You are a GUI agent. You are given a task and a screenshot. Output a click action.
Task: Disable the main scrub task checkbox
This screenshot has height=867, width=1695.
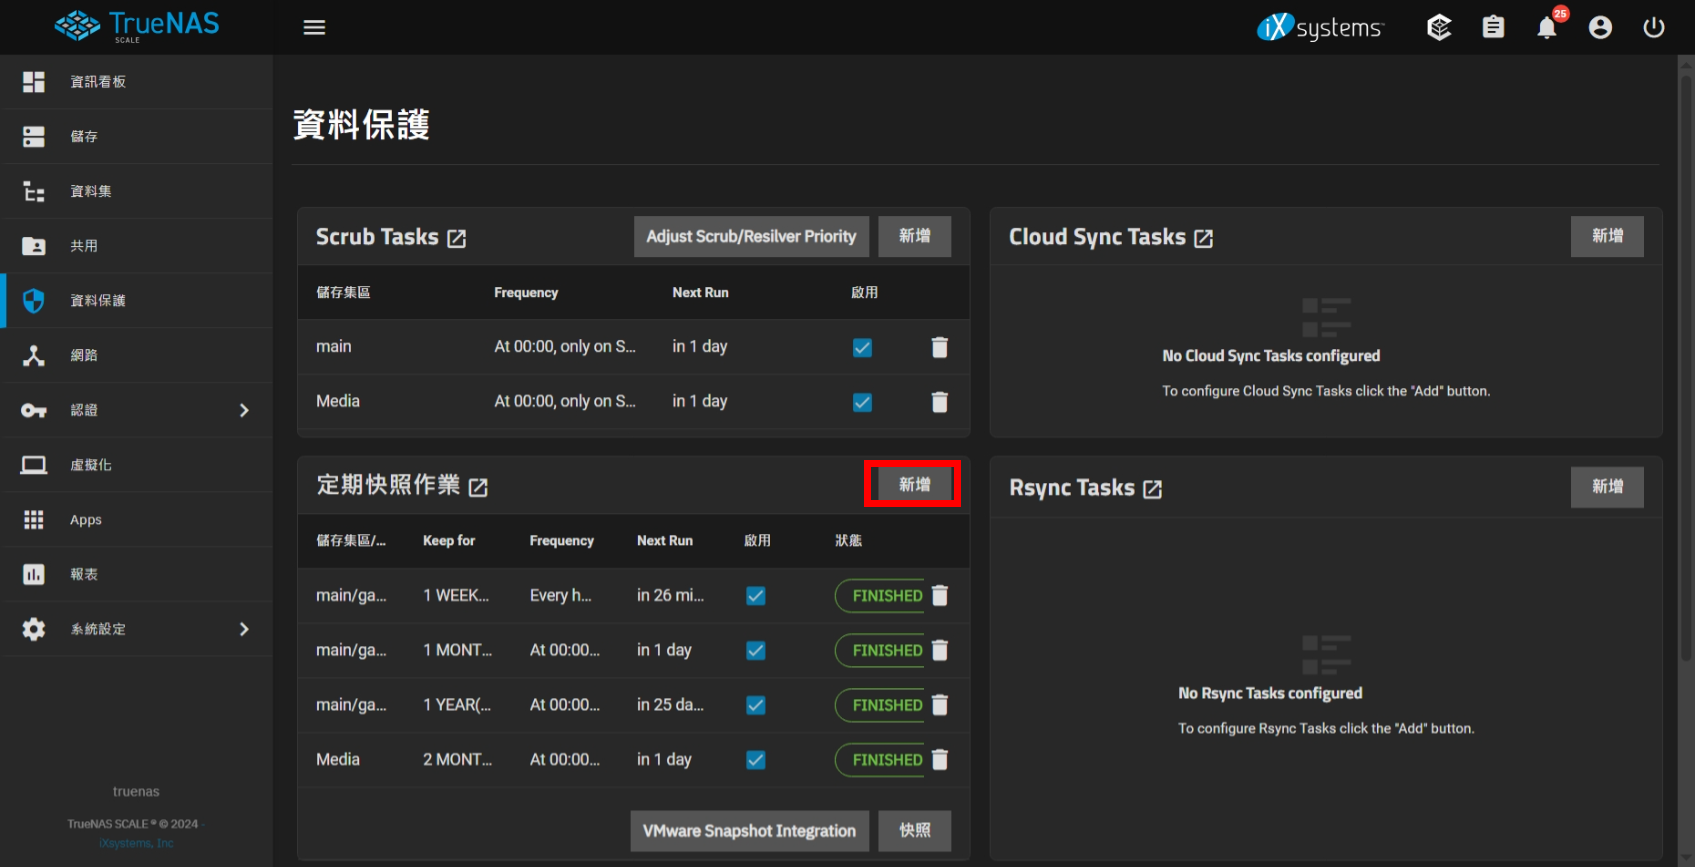pos(862,347)
